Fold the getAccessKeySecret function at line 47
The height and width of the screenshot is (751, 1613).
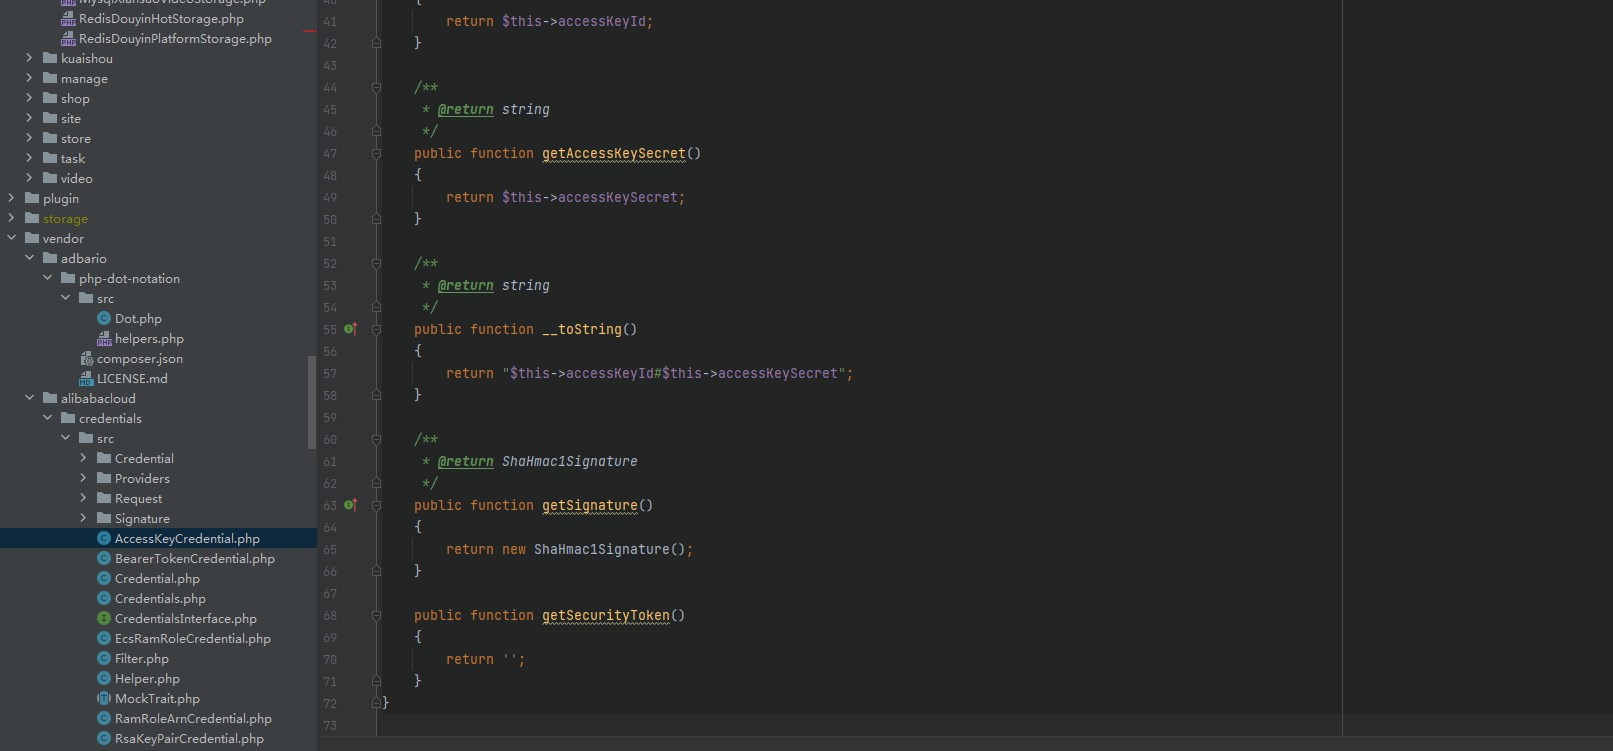(x=376, y=153)
